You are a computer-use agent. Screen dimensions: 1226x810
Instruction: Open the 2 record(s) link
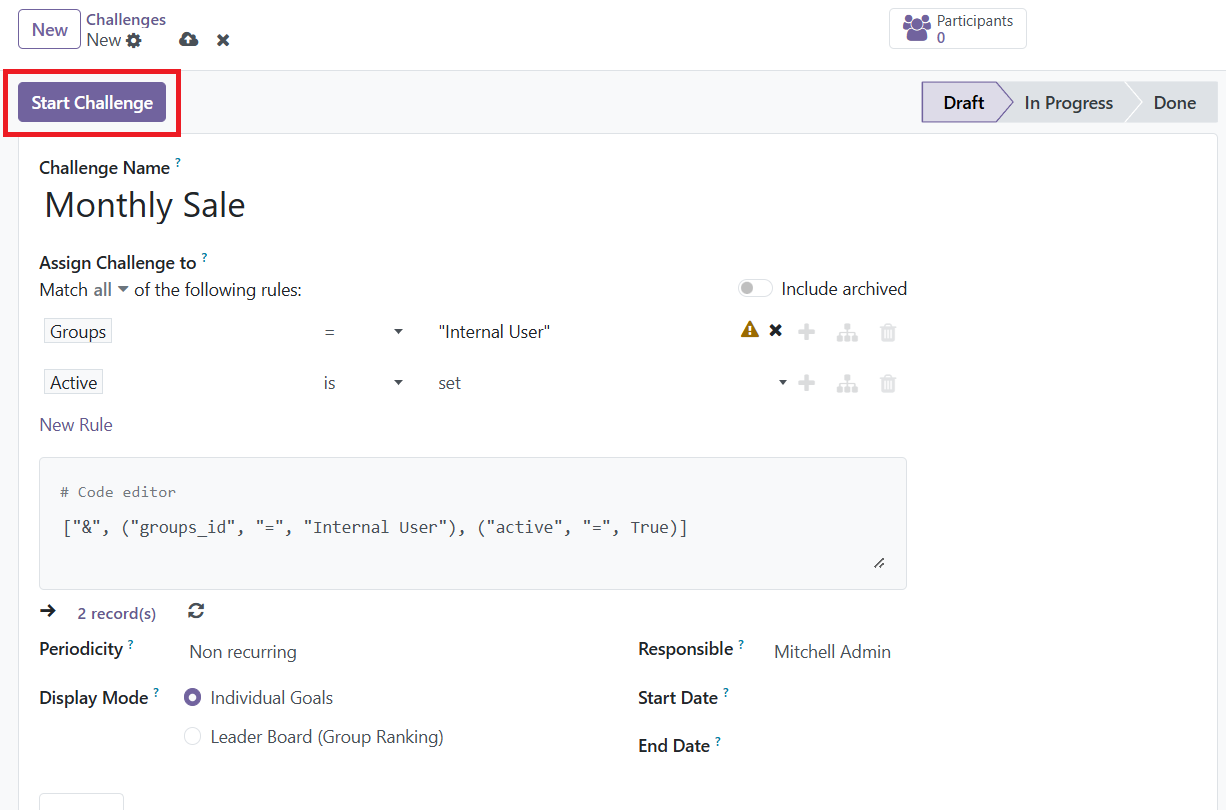(117, 613)
